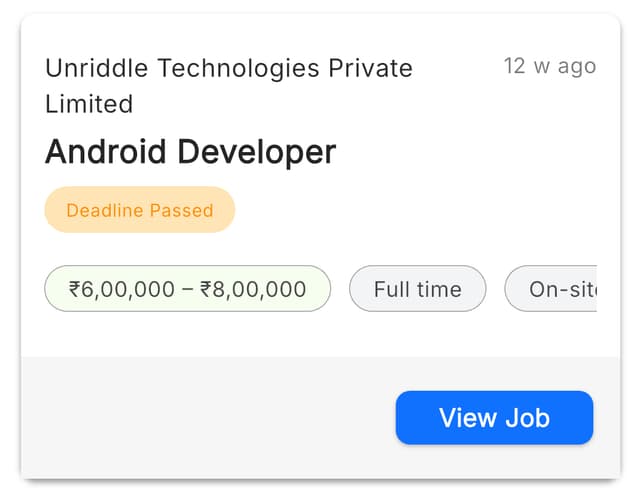Click "Deadline" in the orange status badge
The image size is (640, 495).
click(105, 210)
